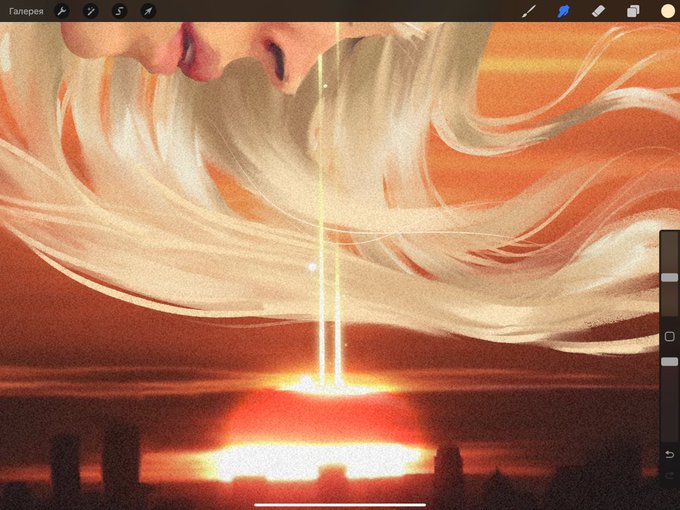Screen dimensions: 680x510
Task: Click the brush opacity slider handle
Action: [670, 361]
